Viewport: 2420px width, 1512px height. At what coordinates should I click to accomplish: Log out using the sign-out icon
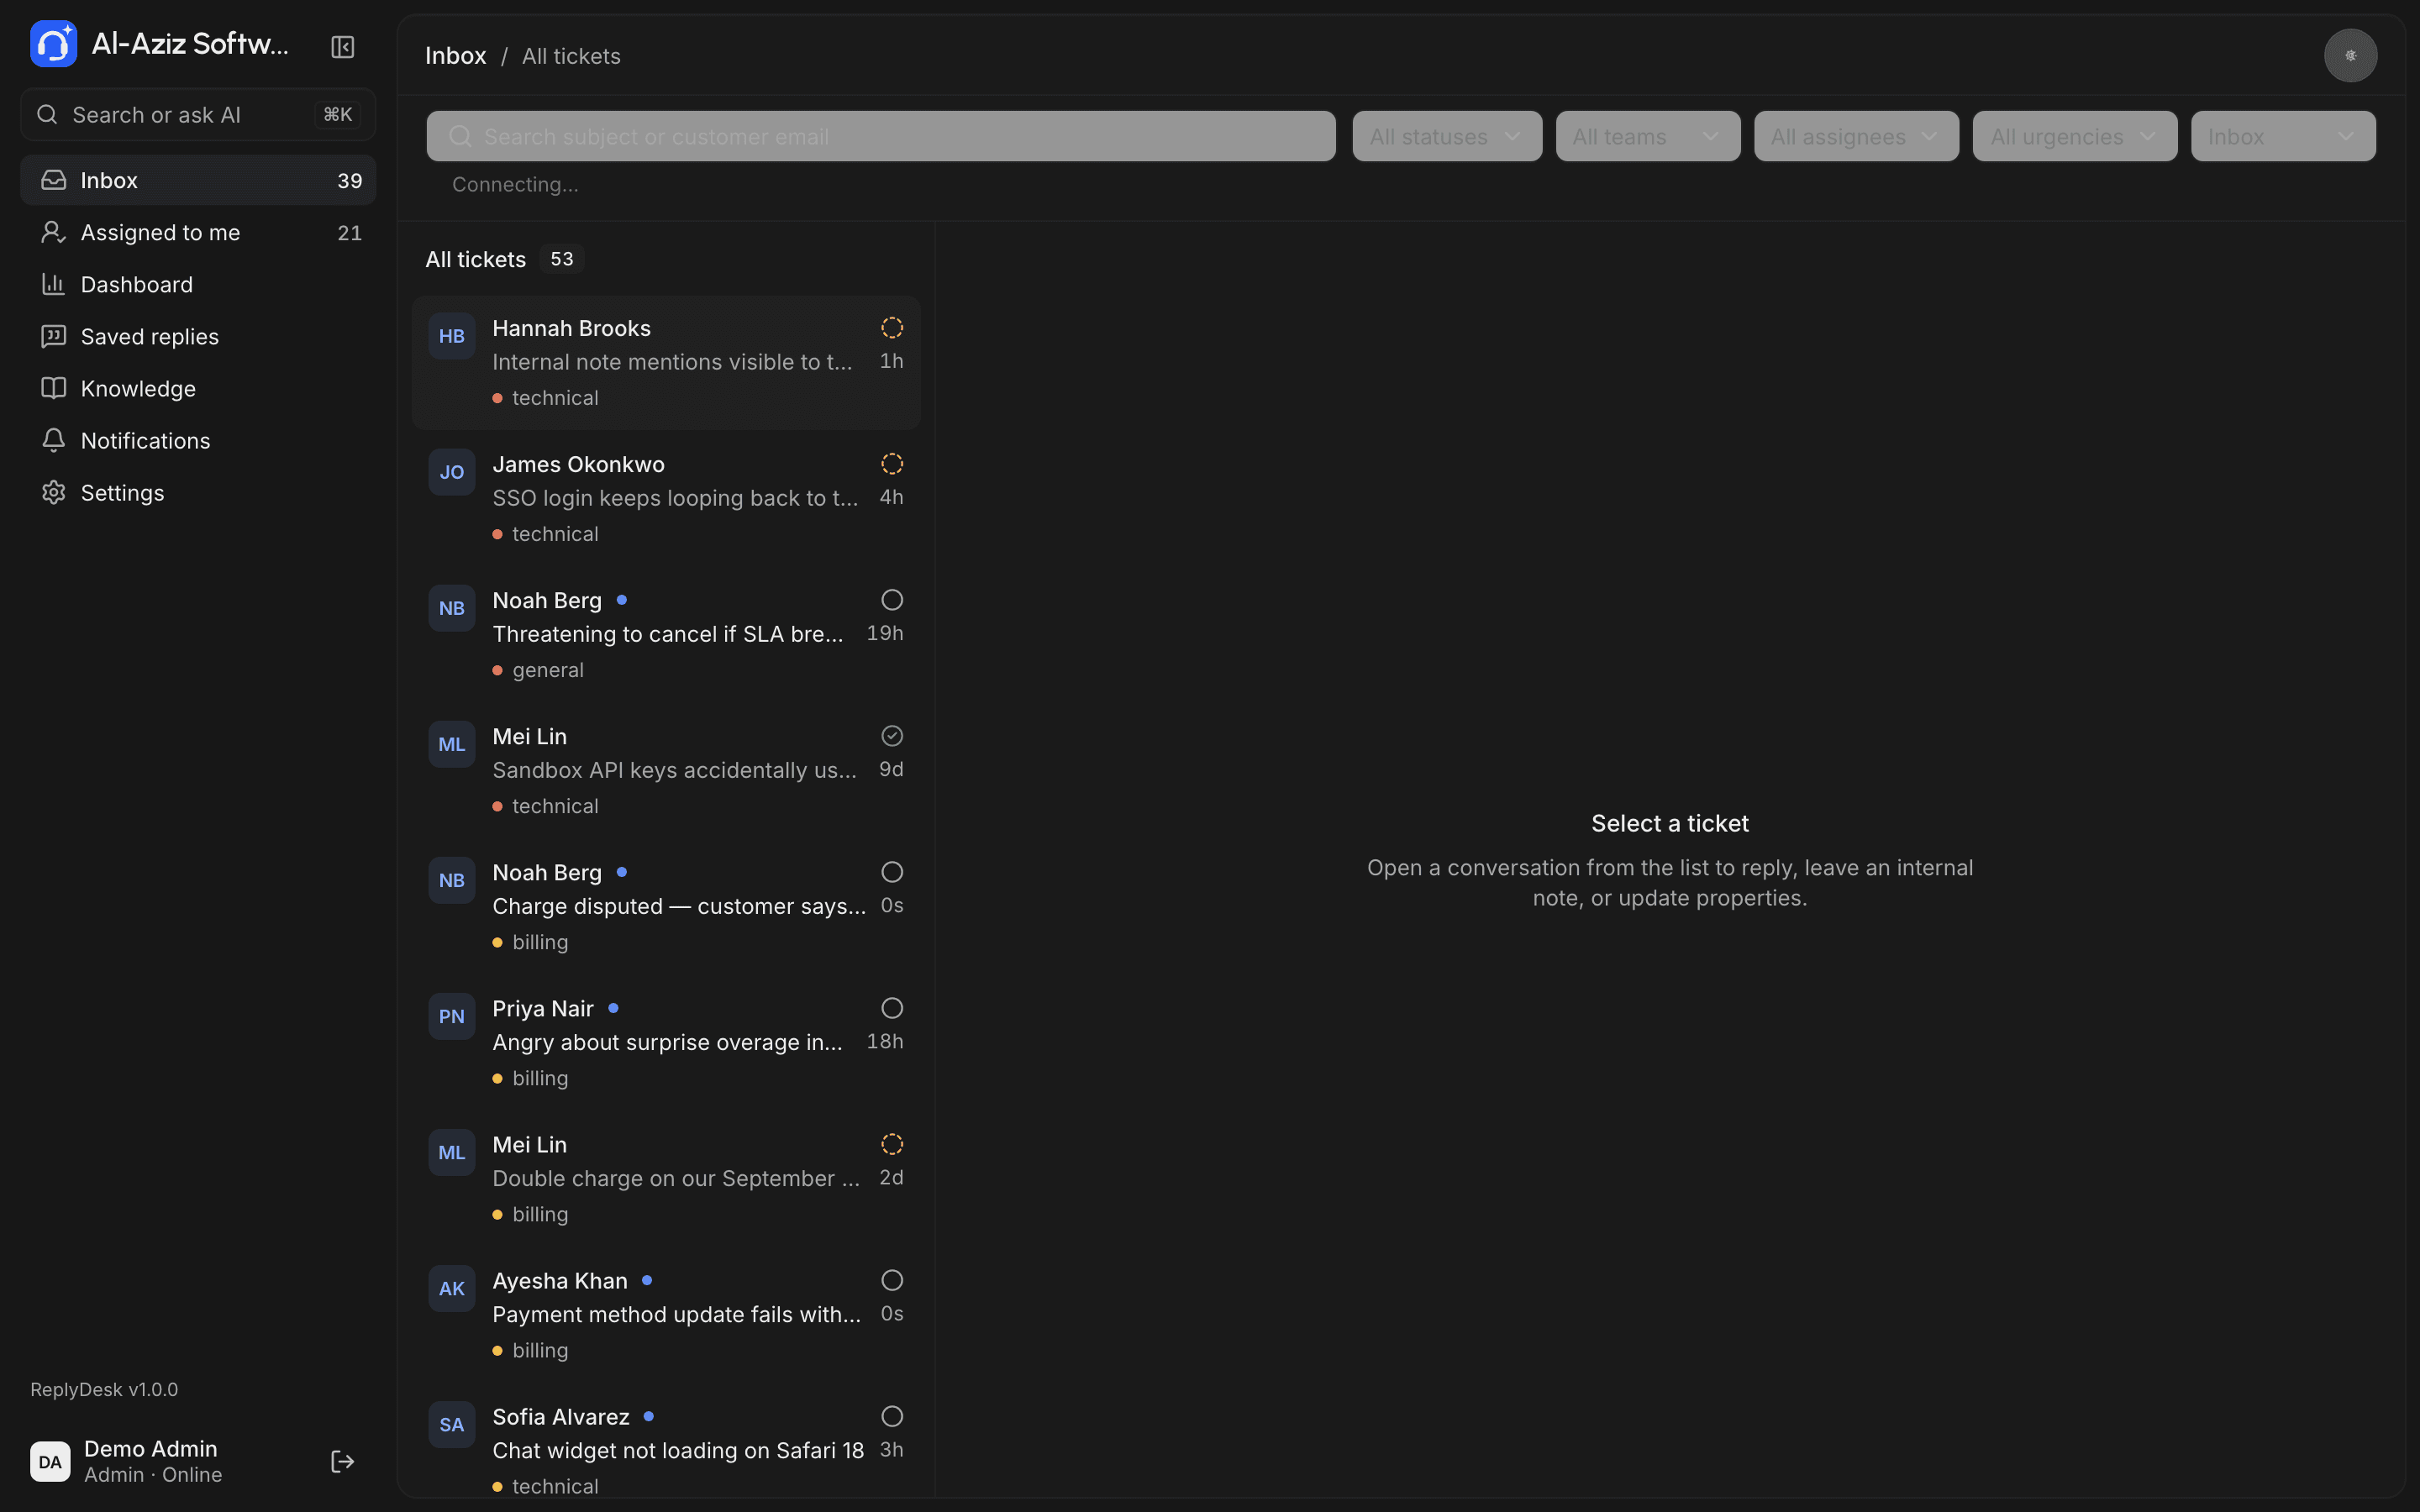pyautogui.click(x=343, y=1461)
